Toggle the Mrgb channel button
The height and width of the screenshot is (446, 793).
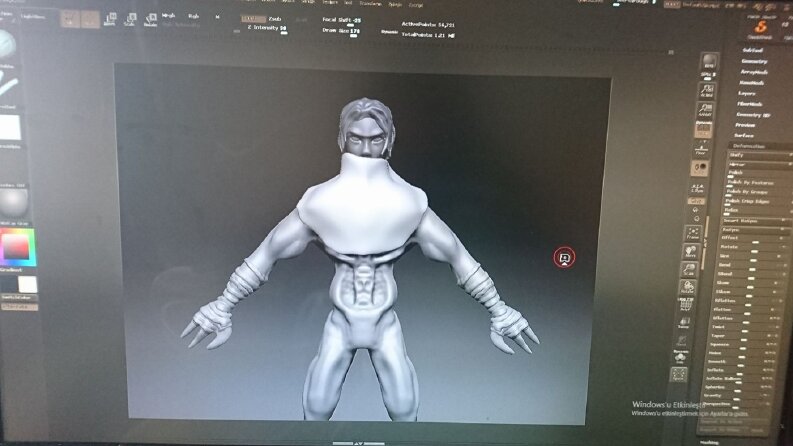168,16
